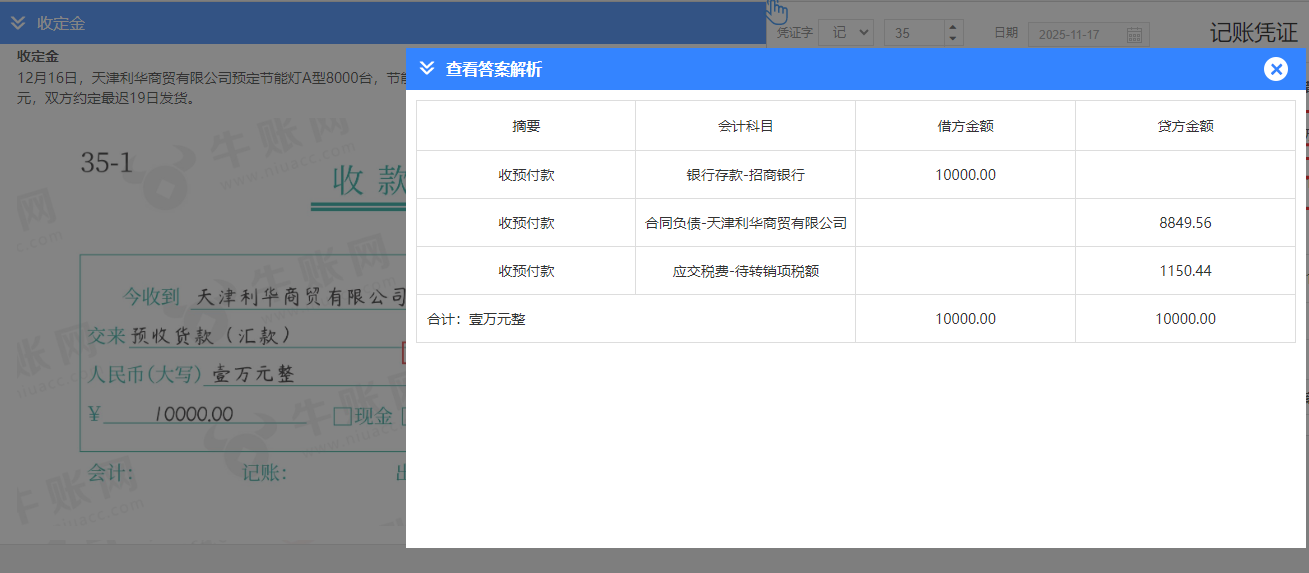This screenshot has width=1309, height=573.
Task: Click the credit amount 8849.56 cell
Action: (x=1185, y=223)
